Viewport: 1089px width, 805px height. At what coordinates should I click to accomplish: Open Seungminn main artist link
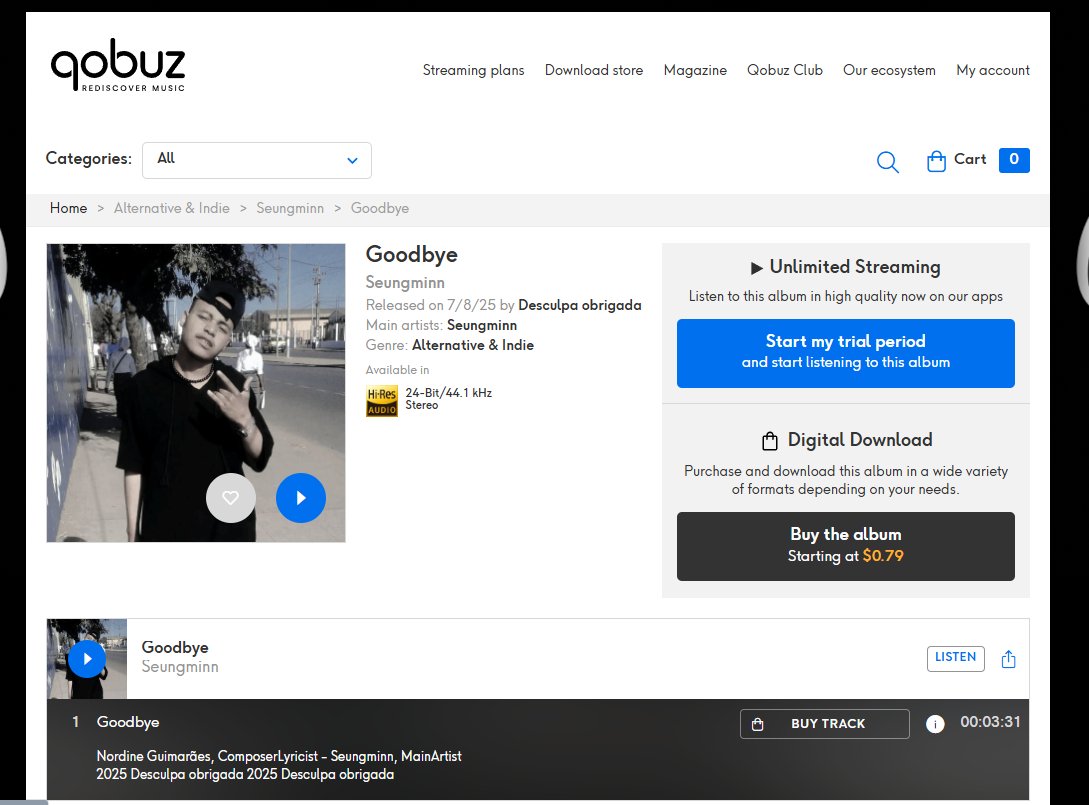coord(482,325)
